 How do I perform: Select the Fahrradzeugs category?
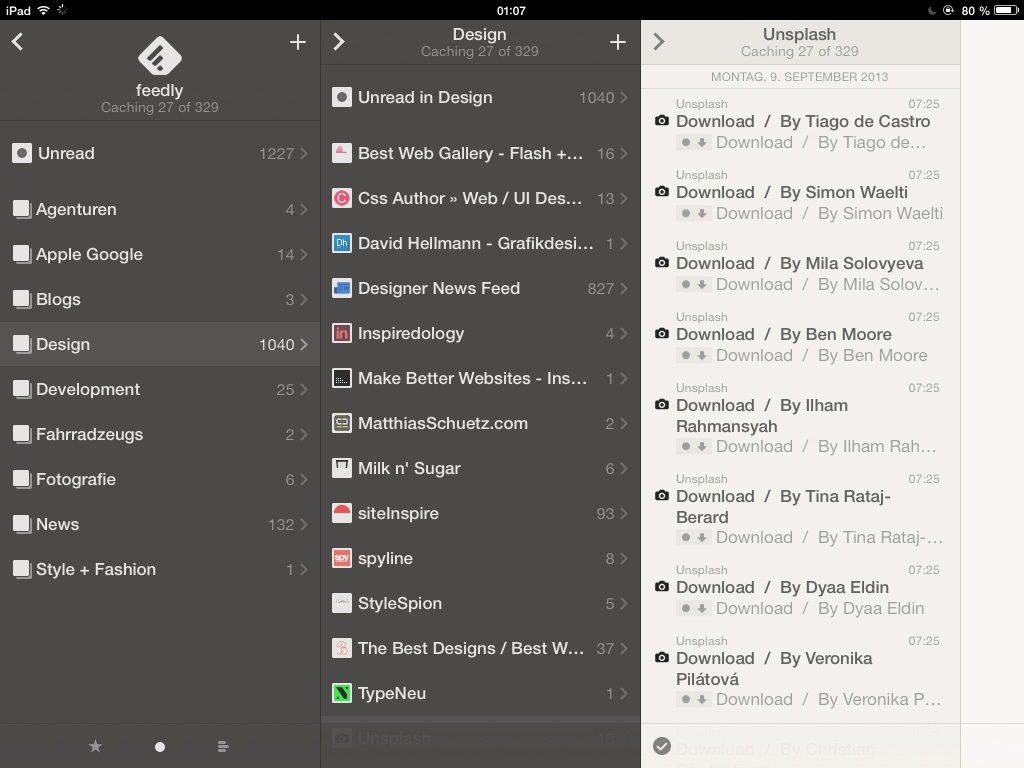point(160,434)
